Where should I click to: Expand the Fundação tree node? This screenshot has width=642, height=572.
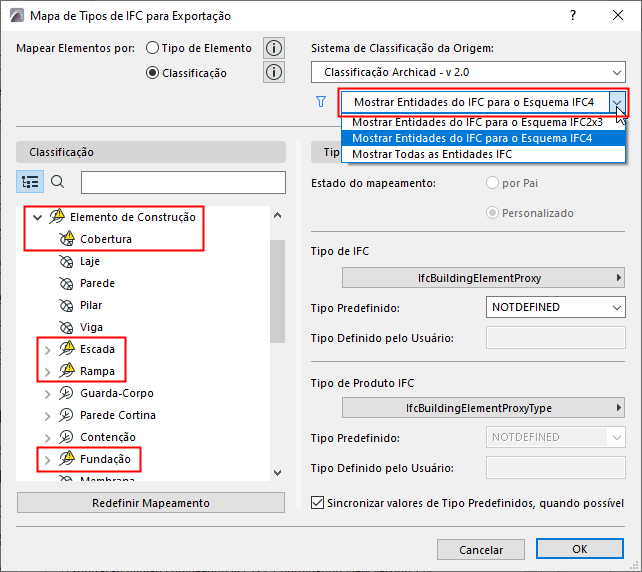[47, 460]
